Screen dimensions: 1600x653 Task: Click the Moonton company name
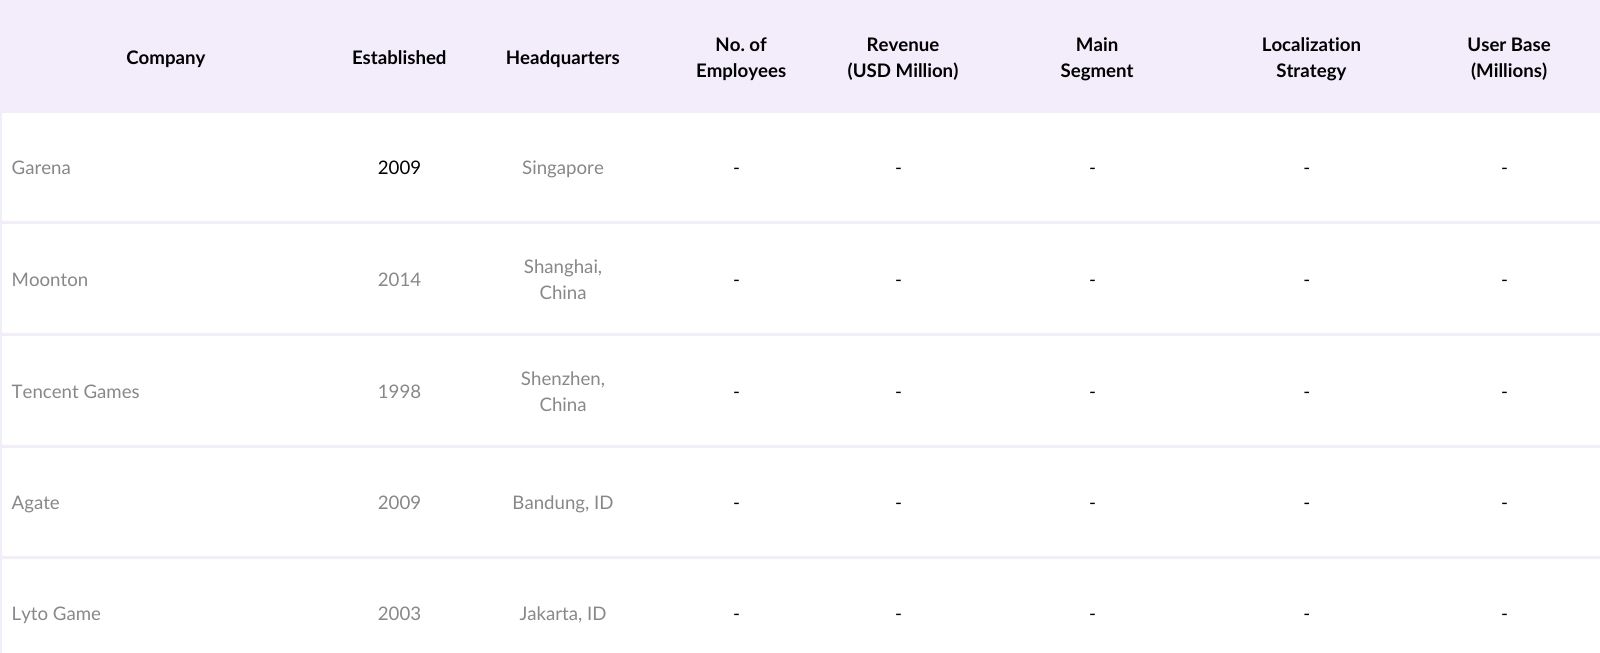tap(50, 280)
